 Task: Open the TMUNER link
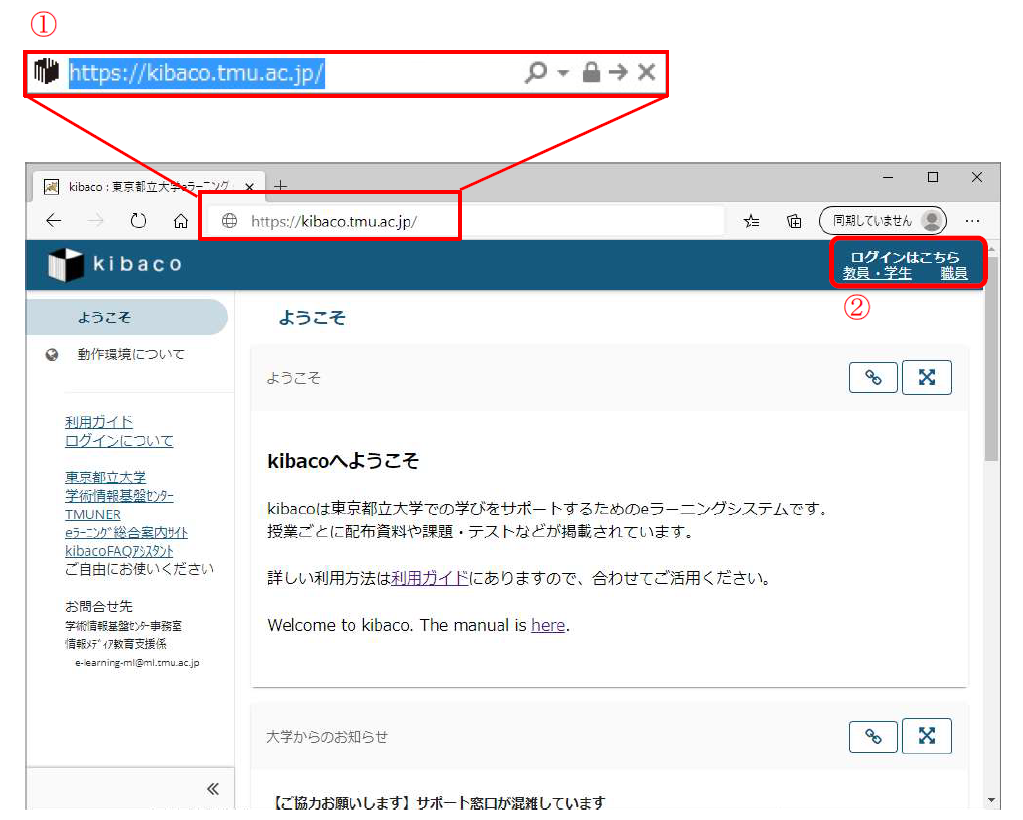93,514
